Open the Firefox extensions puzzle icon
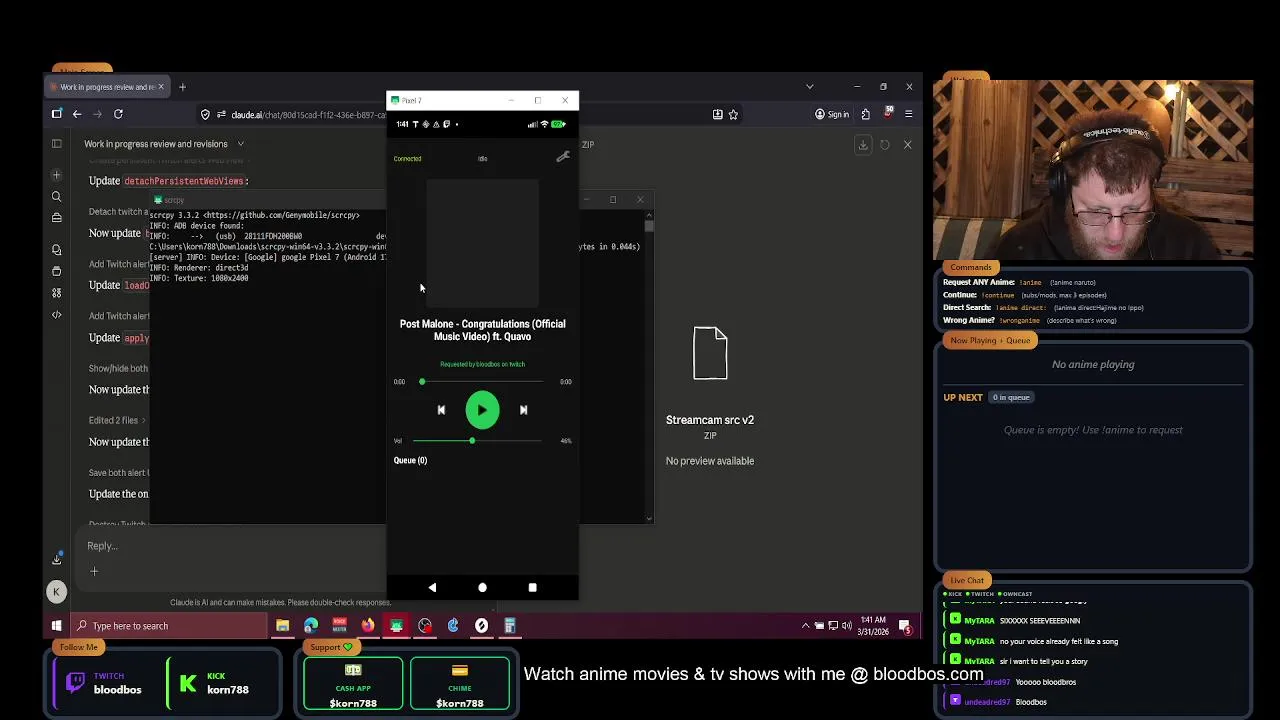 [x=865, y=114]
